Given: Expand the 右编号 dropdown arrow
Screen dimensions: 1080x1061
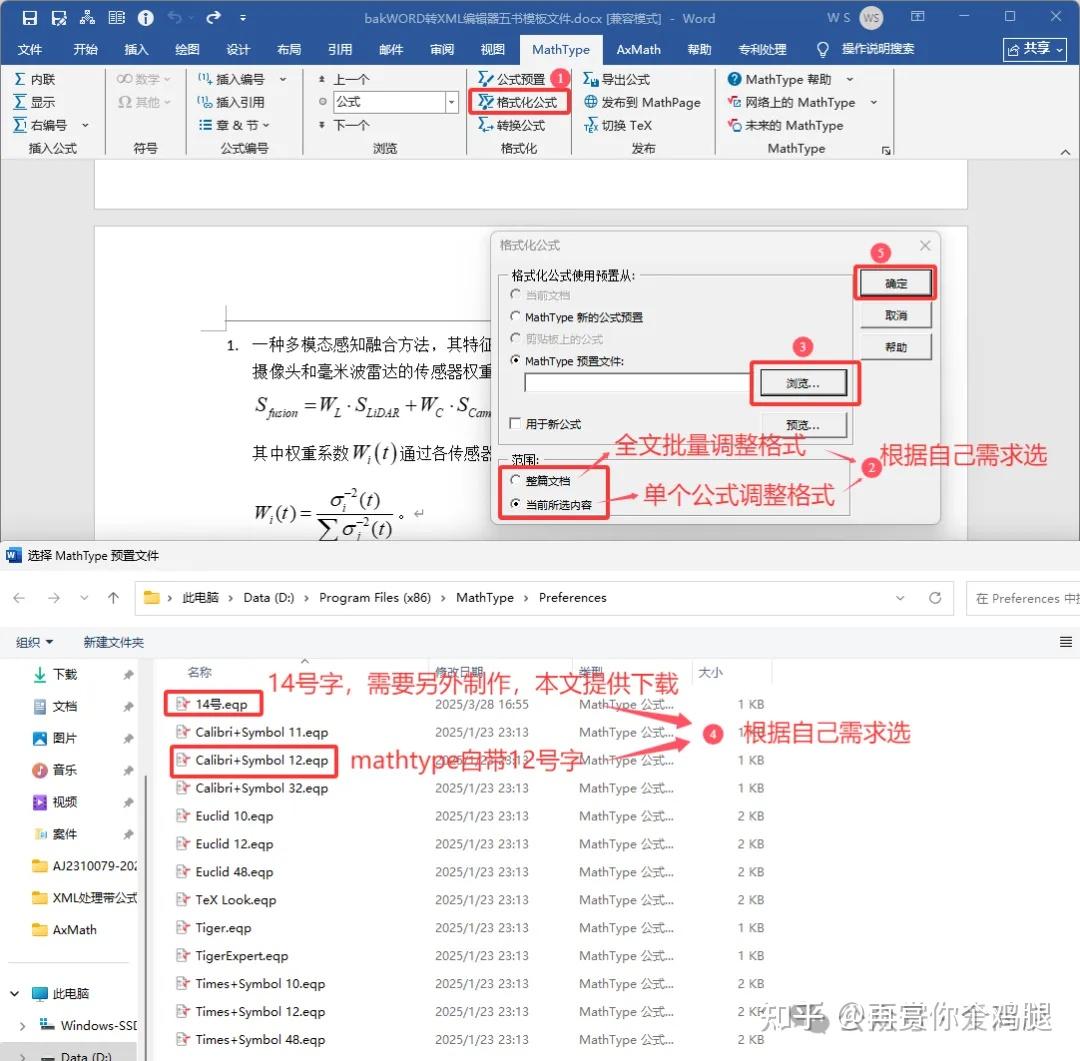Looking at the screenshot, I should click(83, 124).
